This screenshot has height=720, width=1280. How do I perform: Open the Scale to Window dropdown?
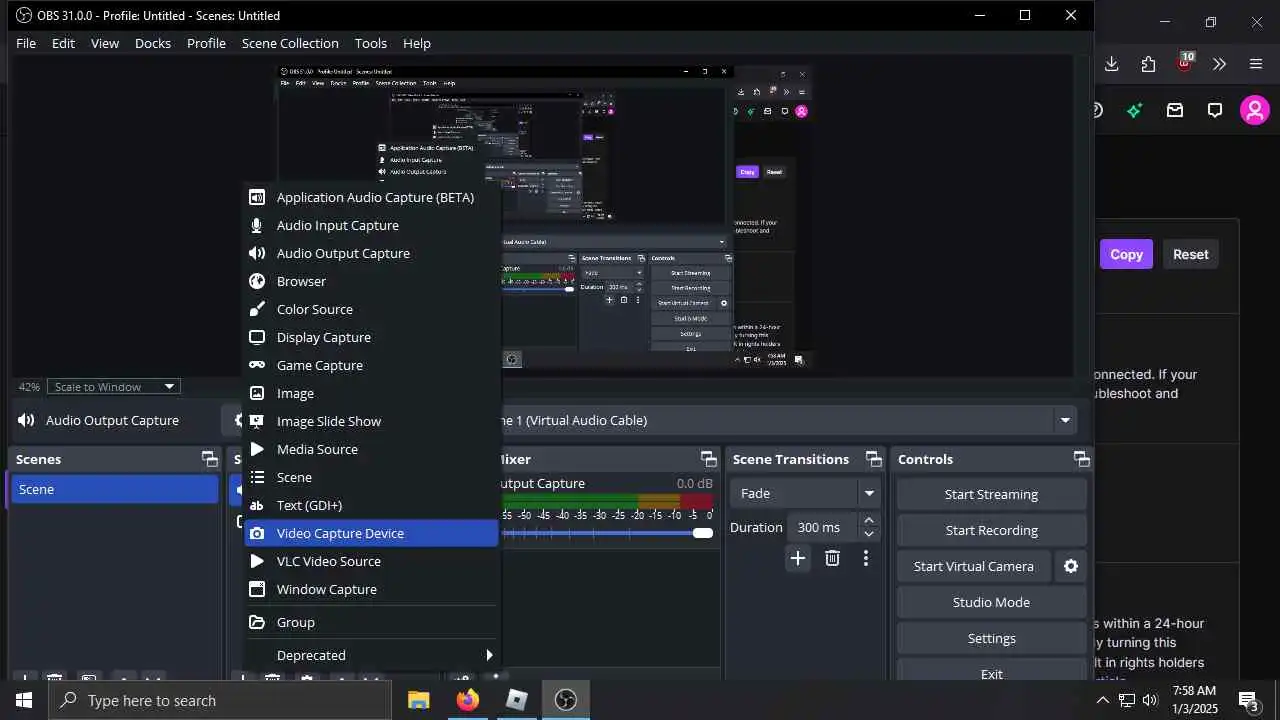click(x=114, y=387)
